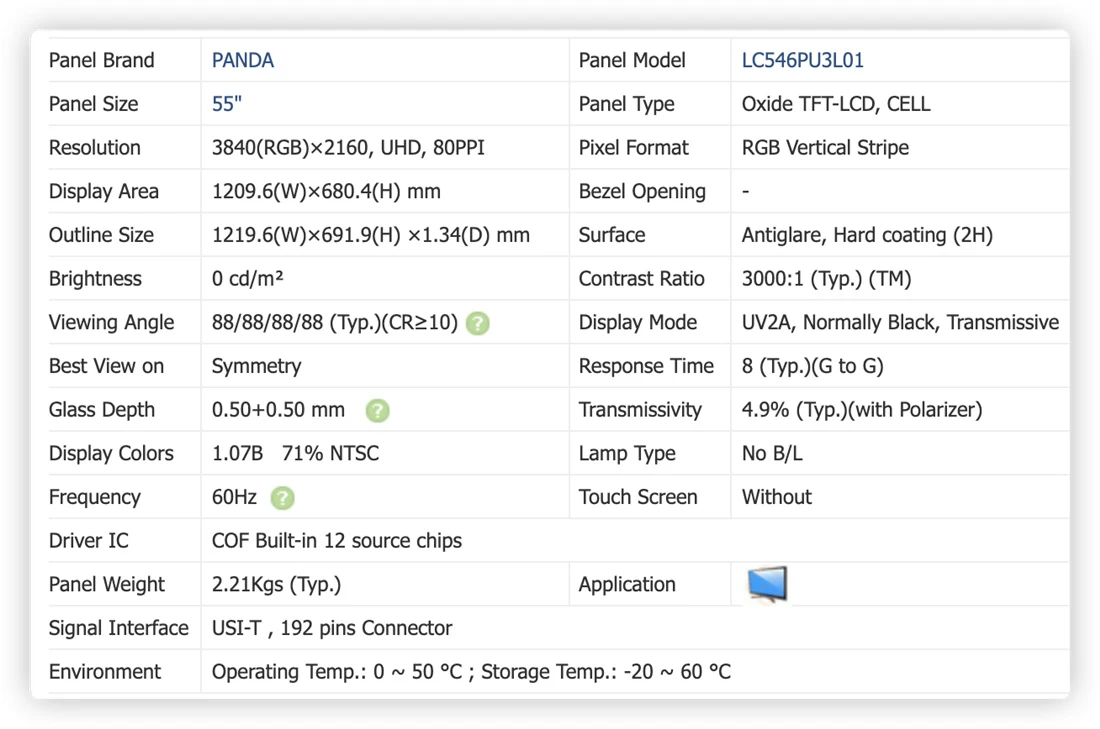Click the 2.21Kgs (Typ.) value
The height and width of the screenshot is (729, 1100).
(x=276, y=584)
